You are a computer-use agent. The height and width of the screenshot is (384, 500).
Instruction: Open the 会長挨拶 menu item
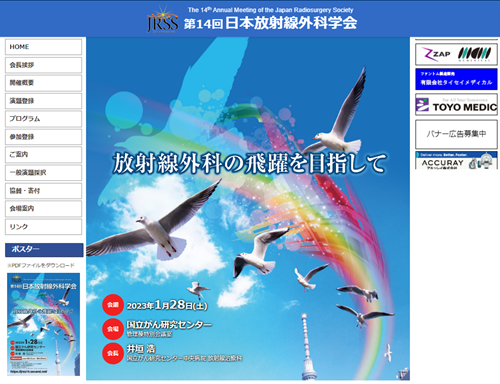tap(43, 65)
